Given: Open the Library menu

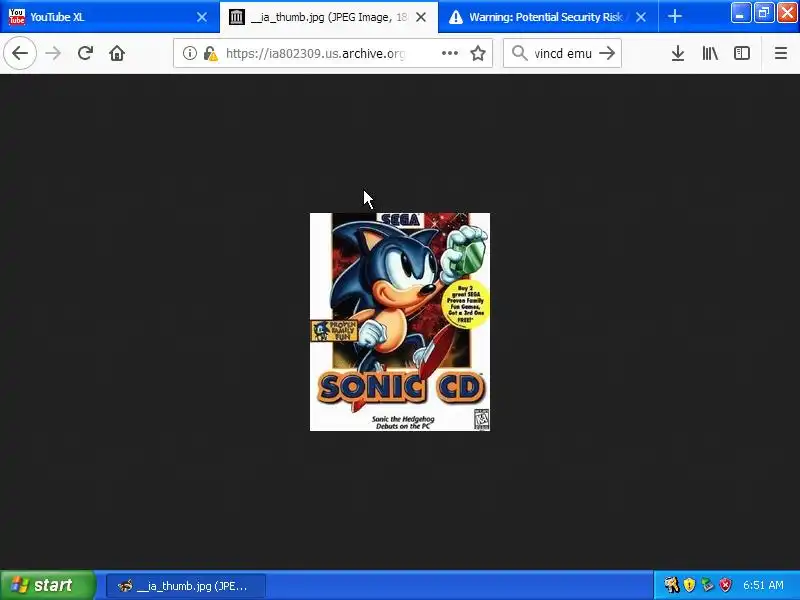Looking at the screenshot, I should [710, 53].
